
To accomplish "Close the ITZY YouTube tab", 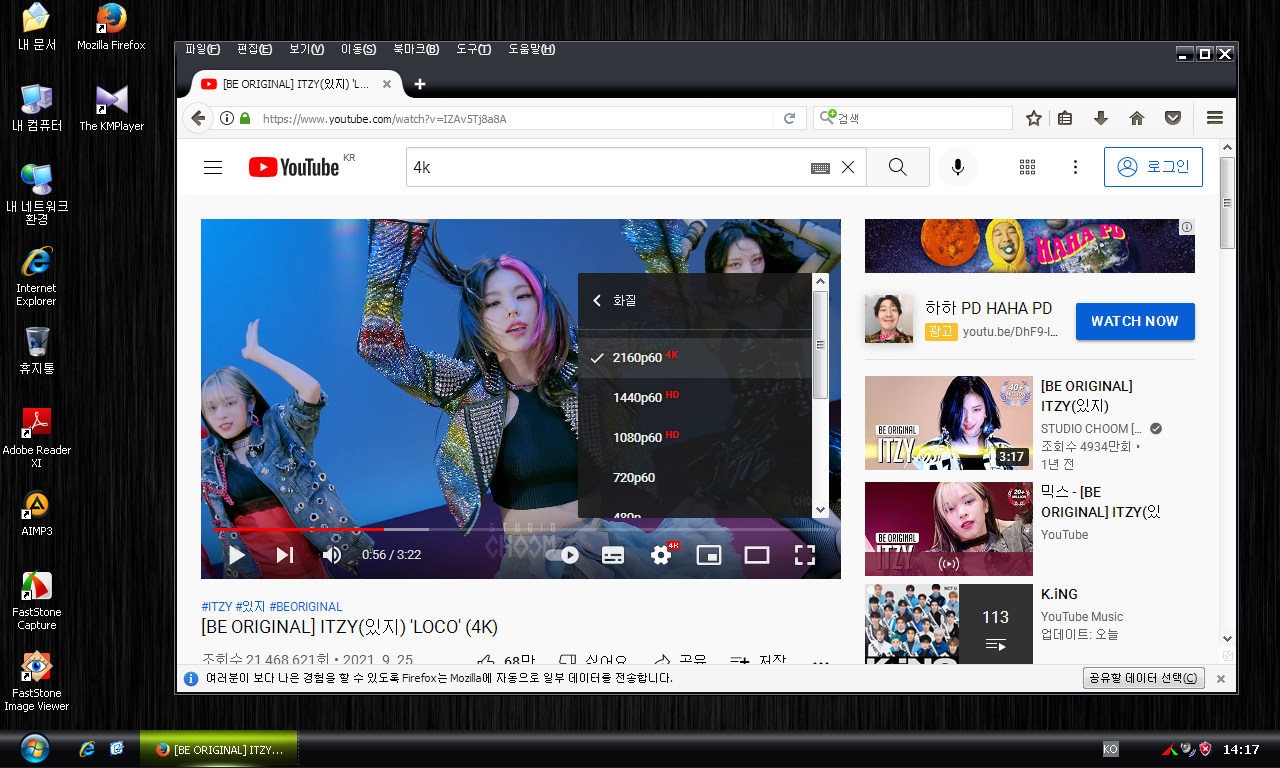I will pos(387,84).
